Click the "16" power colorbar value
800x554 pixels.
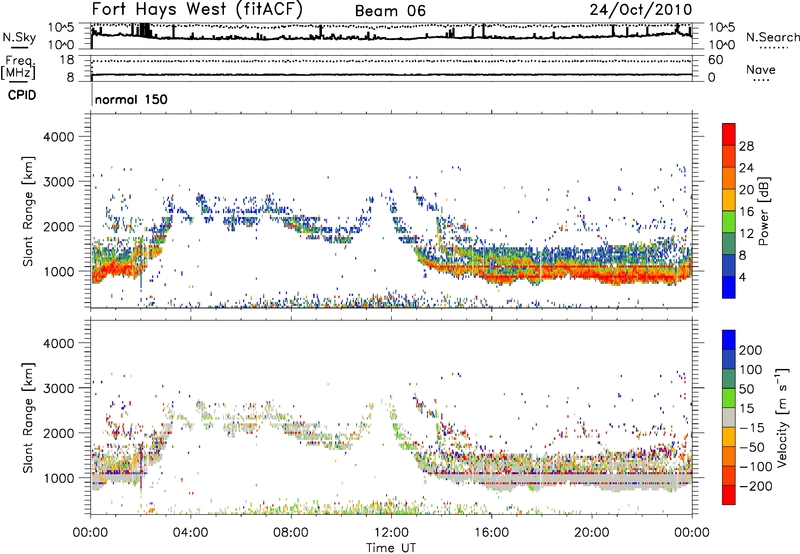tap(746, 212)
